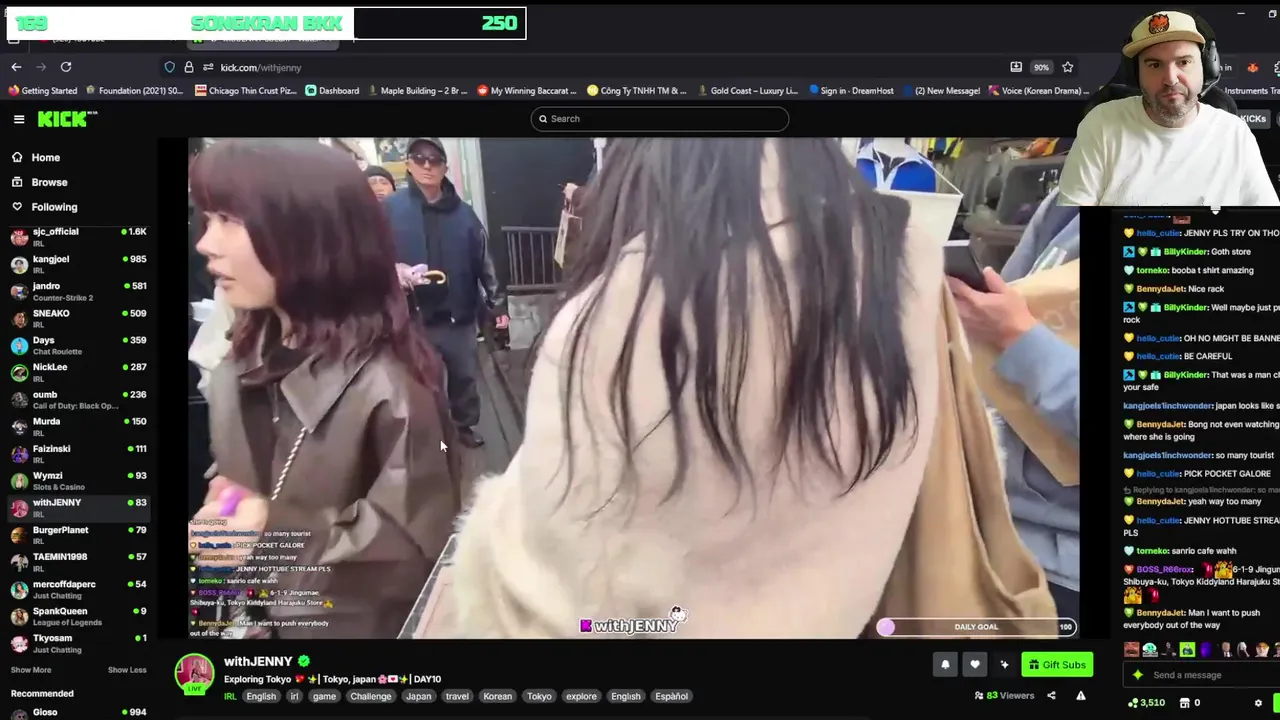Viewport: 1280px width, 720px height.
Task: Collapse the list with Show Less
Action: (127, 670)
